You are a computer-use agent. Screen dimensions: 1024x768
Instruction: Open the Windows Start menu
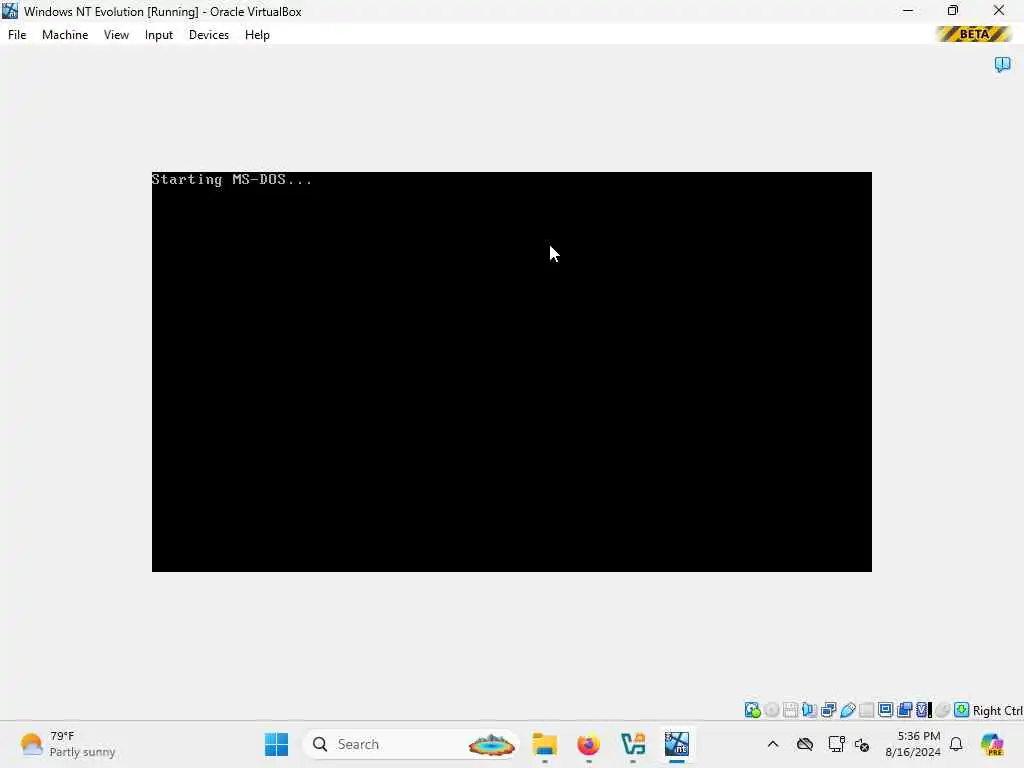point(276,744)
